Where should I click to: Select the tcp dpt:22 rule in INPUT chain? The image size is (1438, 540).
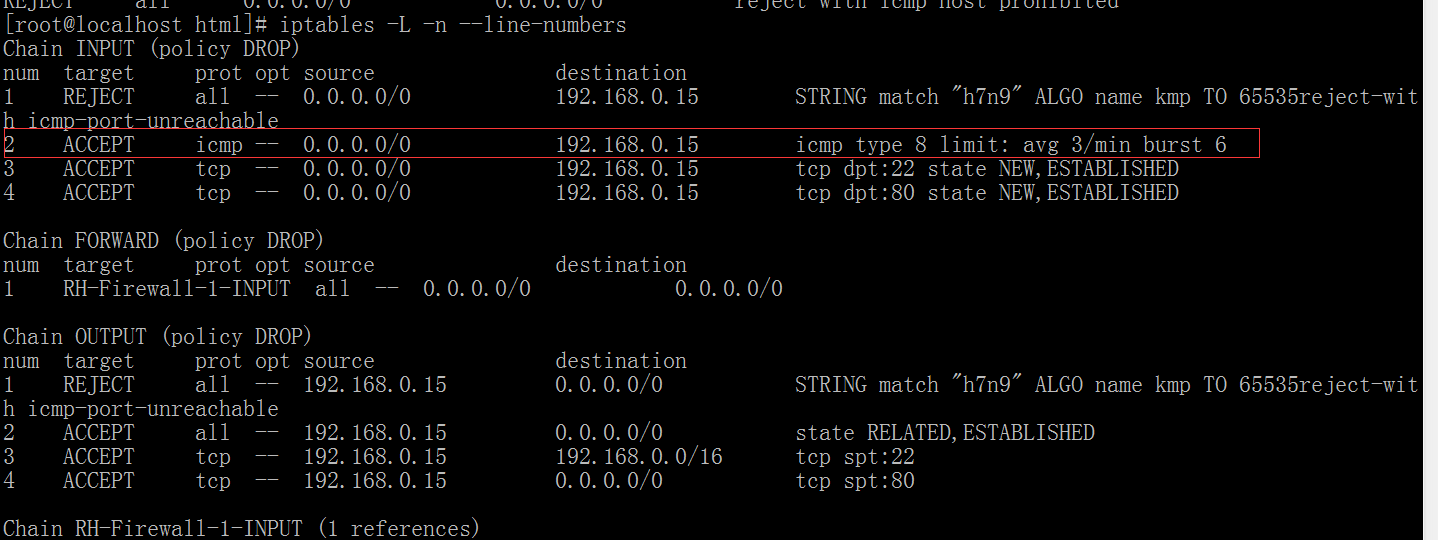click(986, 169)
